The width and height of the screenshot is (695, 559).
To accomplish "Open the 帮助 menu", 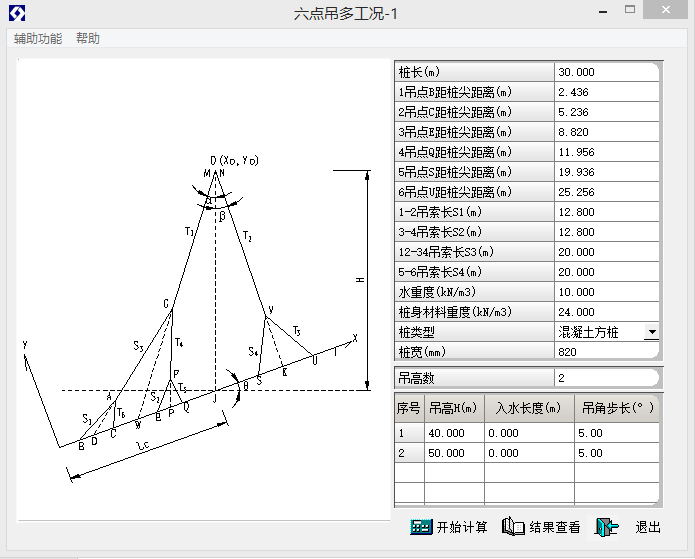I will [88, 39].
